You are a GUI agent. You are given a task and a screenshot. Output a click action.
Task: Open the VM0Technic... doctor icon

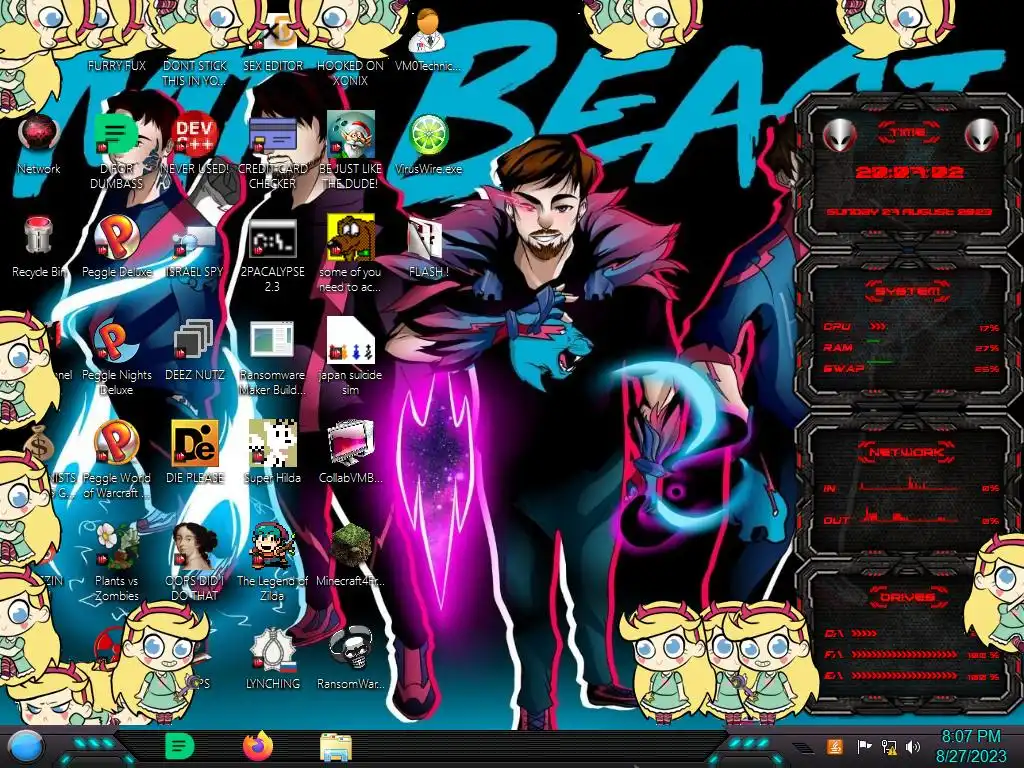(x=428, y=40)
